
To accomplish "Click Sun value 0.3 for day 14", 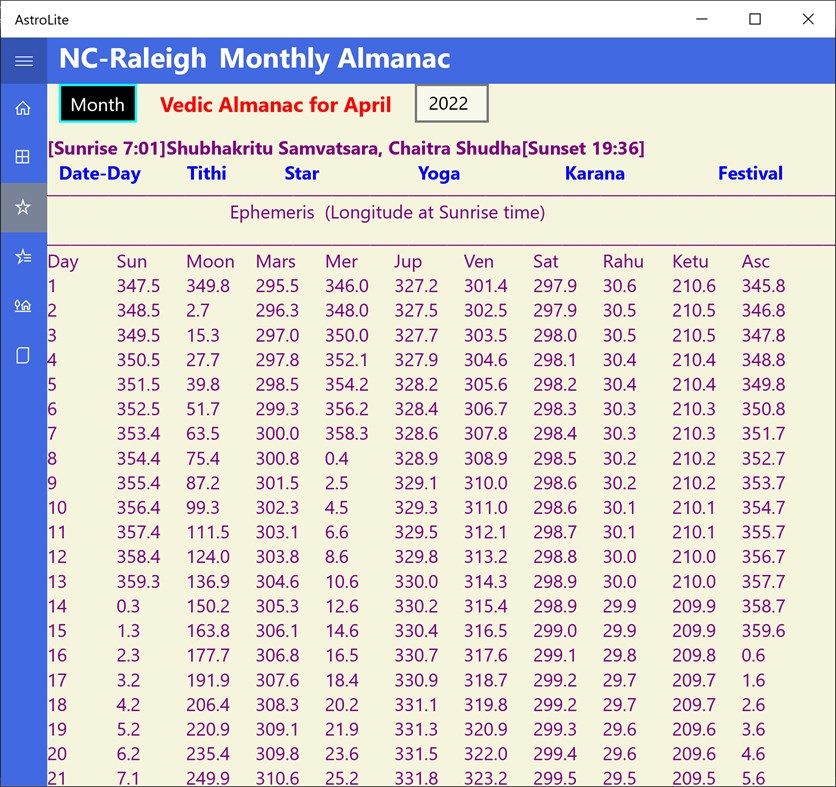I will point(128,606).
